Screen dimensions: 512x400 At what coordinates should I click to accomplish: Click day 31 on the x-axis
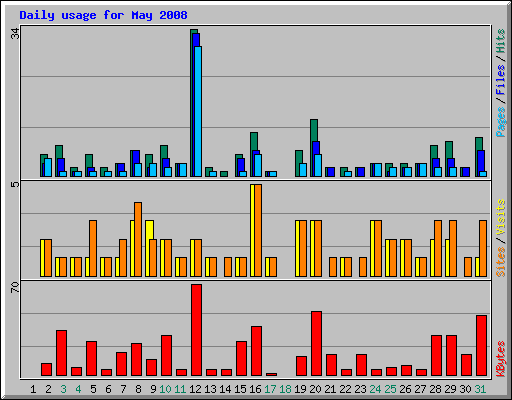click(x=480, y=389)
